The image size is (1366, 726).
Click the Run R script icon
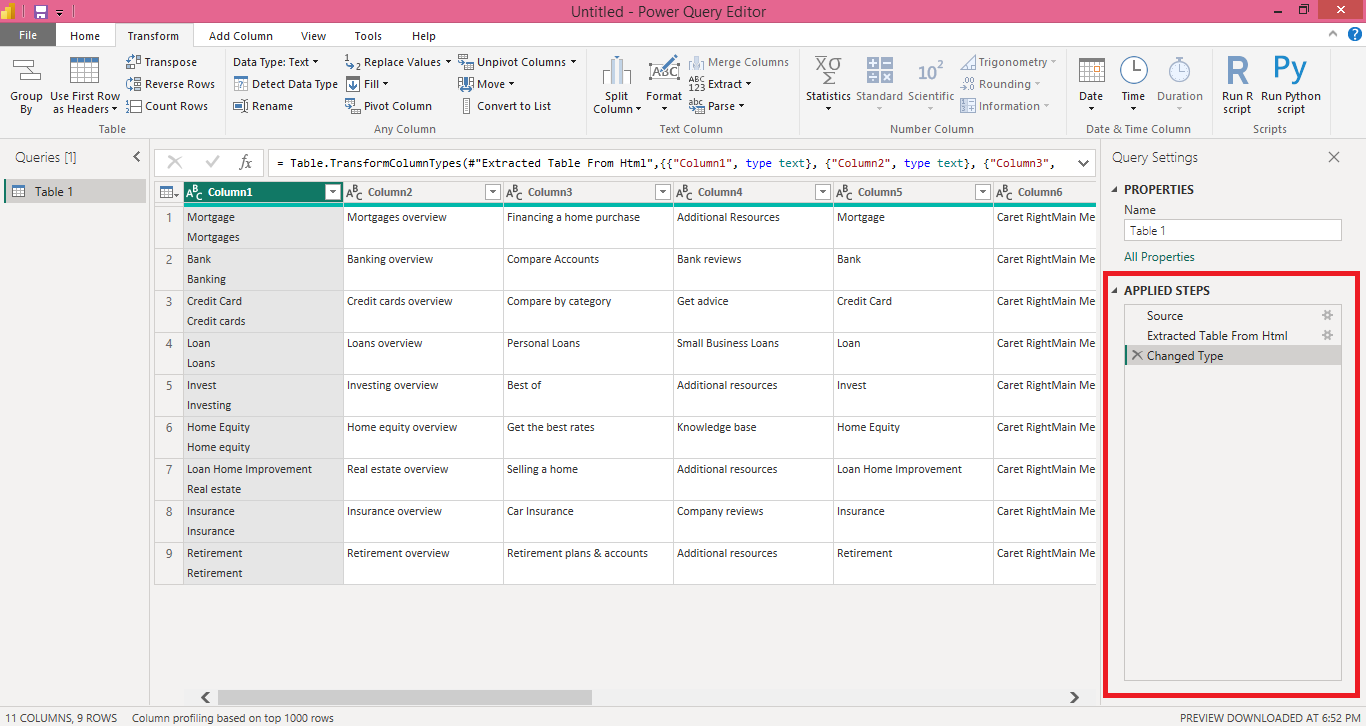click(1237, 85)
